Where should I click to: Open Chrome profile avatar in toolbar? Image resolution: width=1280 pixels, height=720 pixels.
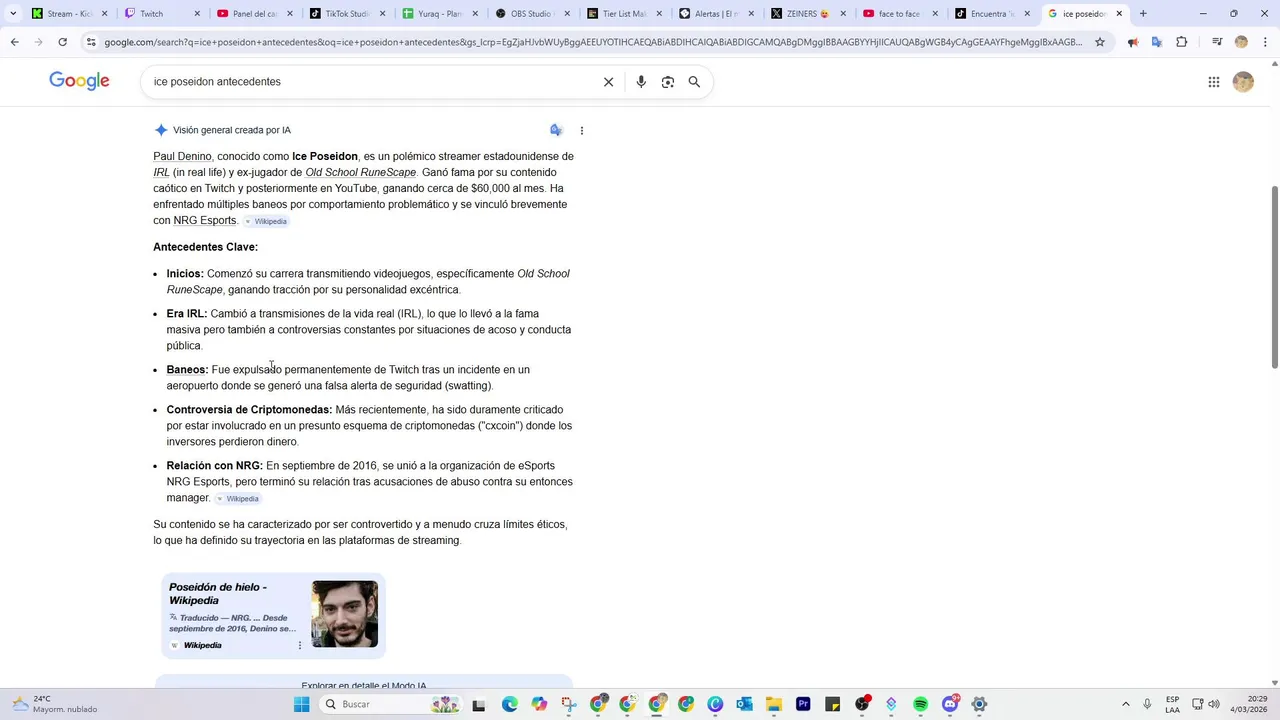tap(1241, 42)
